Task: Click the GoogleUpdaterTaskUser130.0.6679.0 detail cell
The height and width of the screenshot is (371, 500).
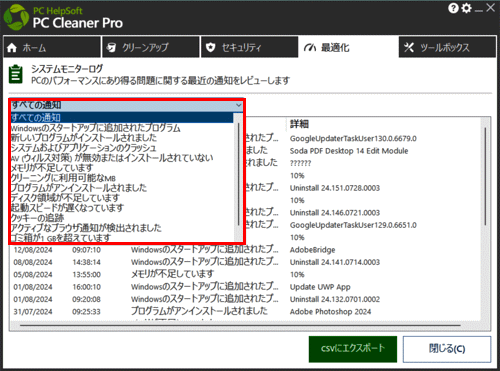Action: [x=353, y=138]
